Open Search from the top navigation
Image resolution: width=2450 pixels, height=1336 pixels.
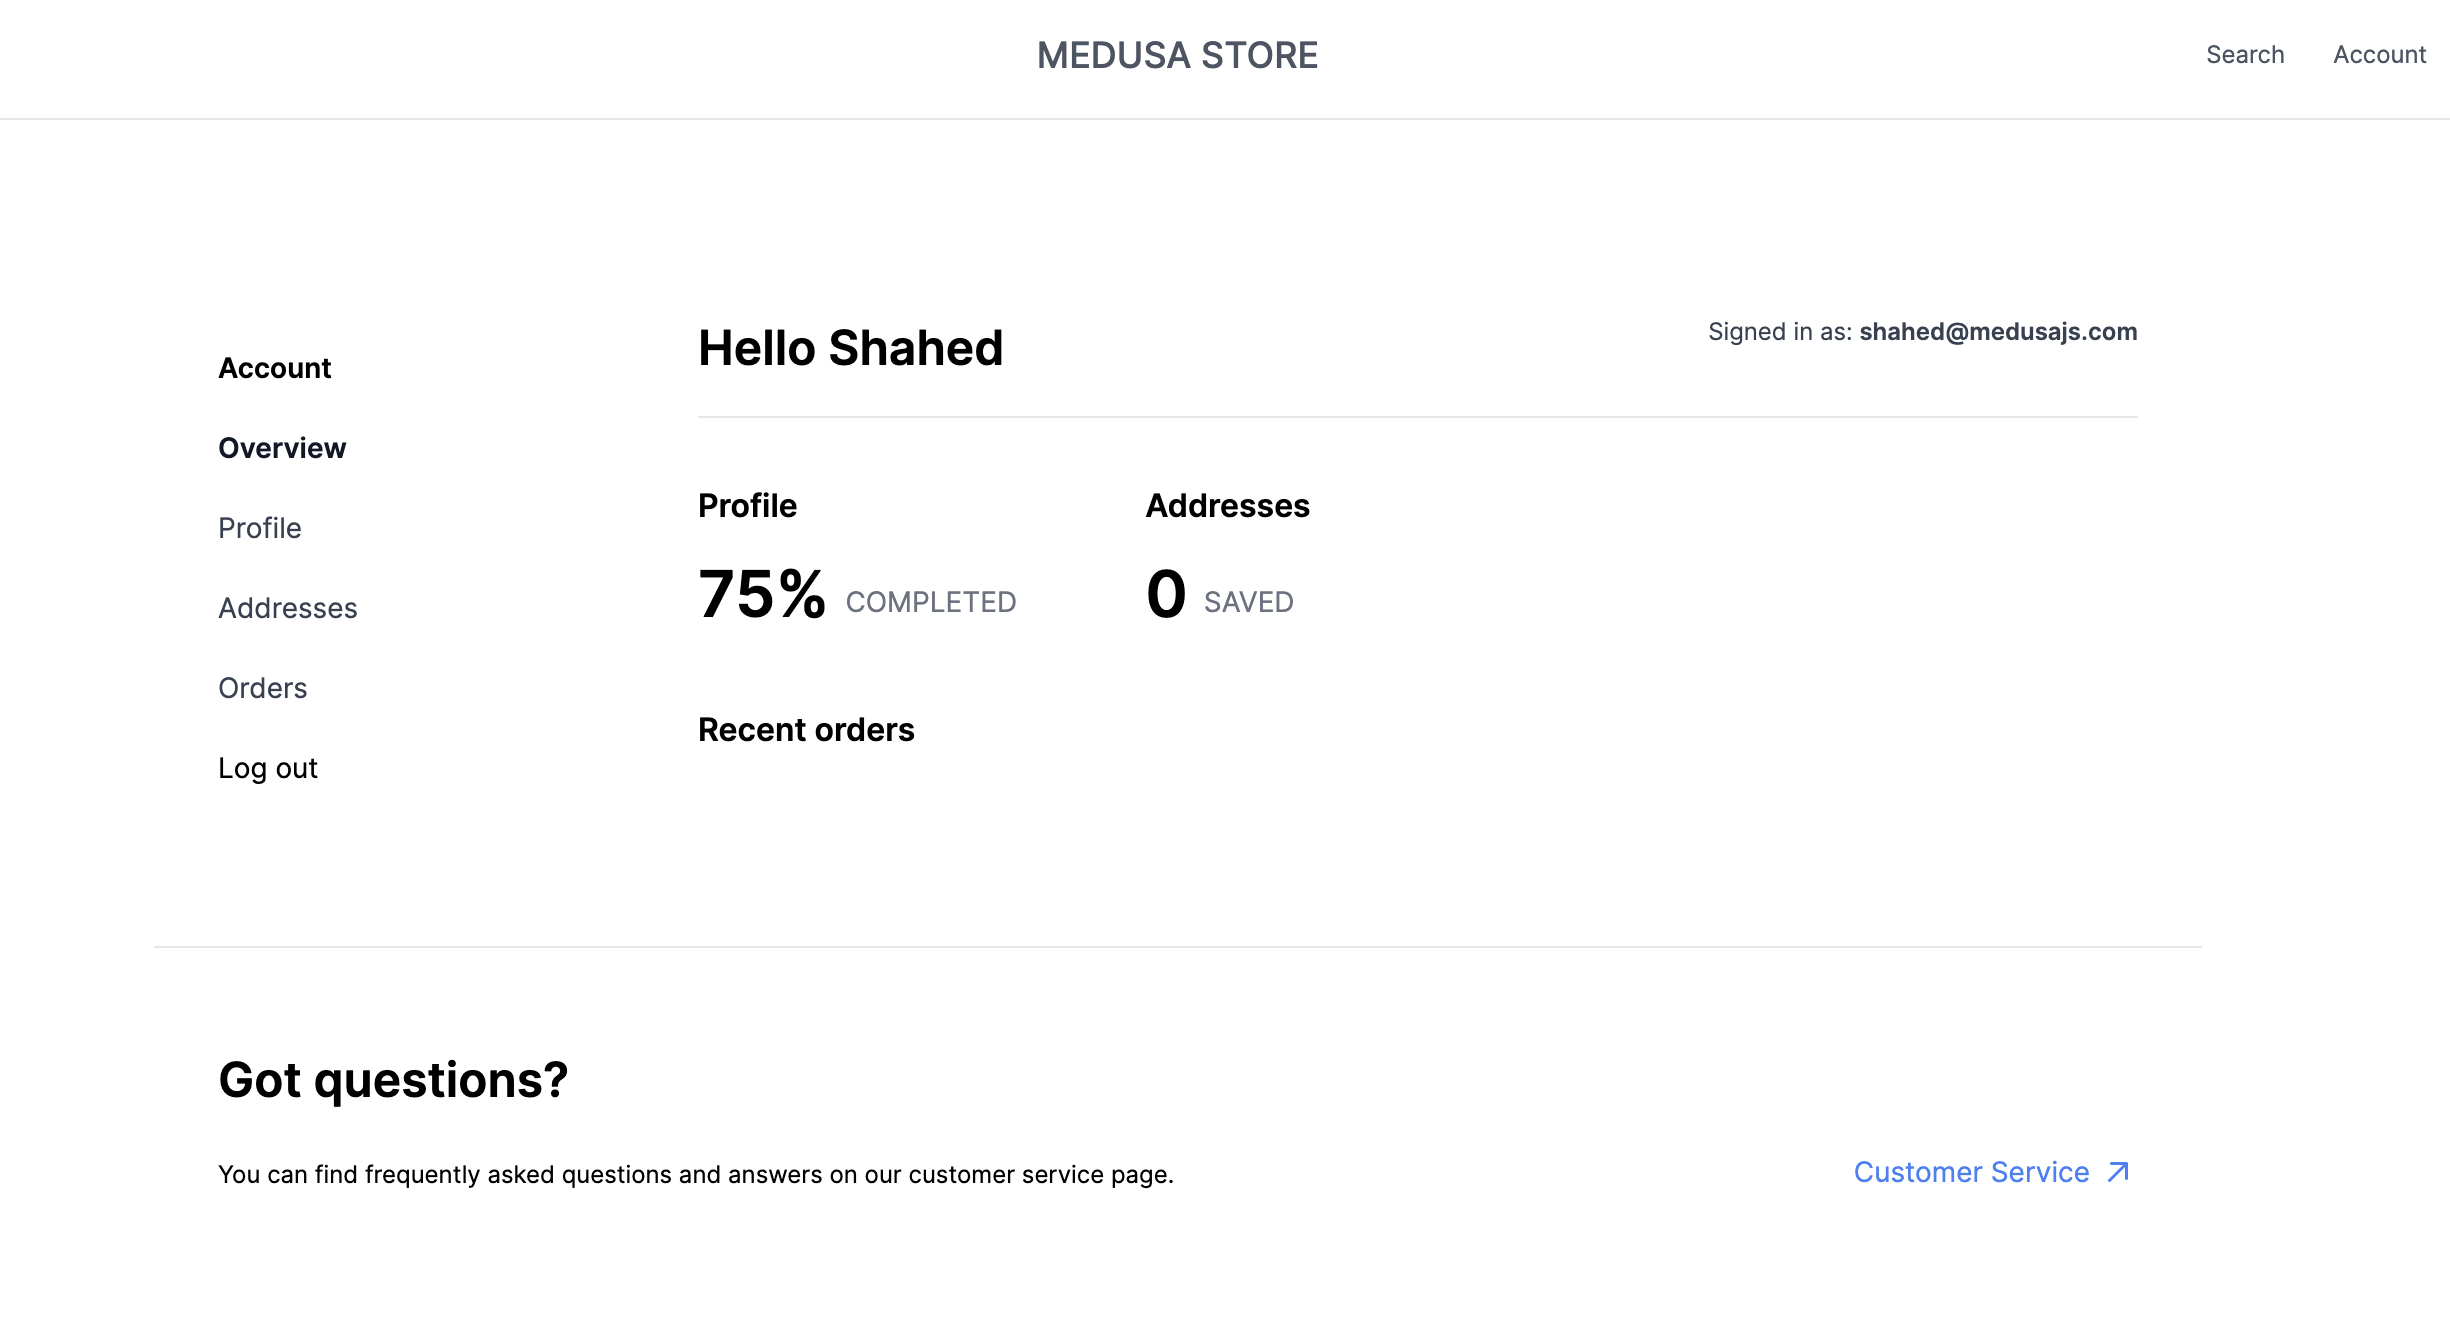click(x=2245, y=55)
